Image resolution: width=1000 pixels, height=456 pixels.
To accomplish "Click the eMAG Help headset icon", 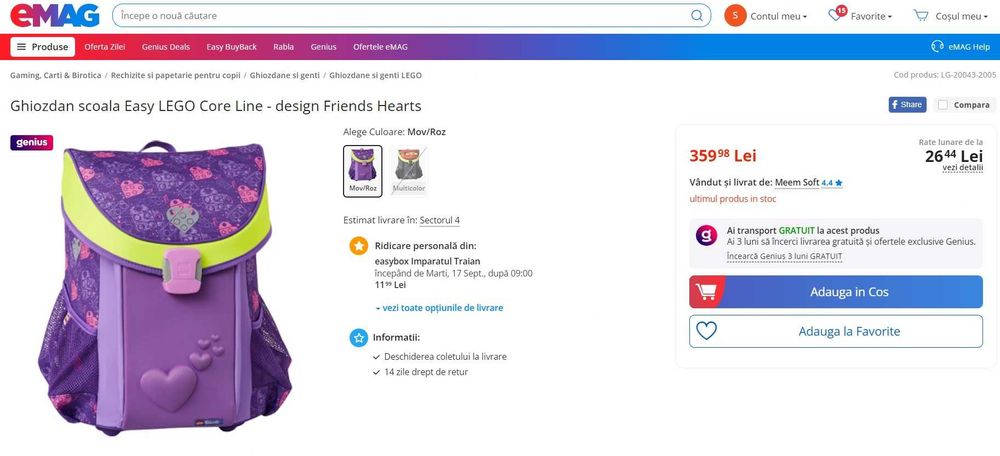I will click(x=937, y=47).
